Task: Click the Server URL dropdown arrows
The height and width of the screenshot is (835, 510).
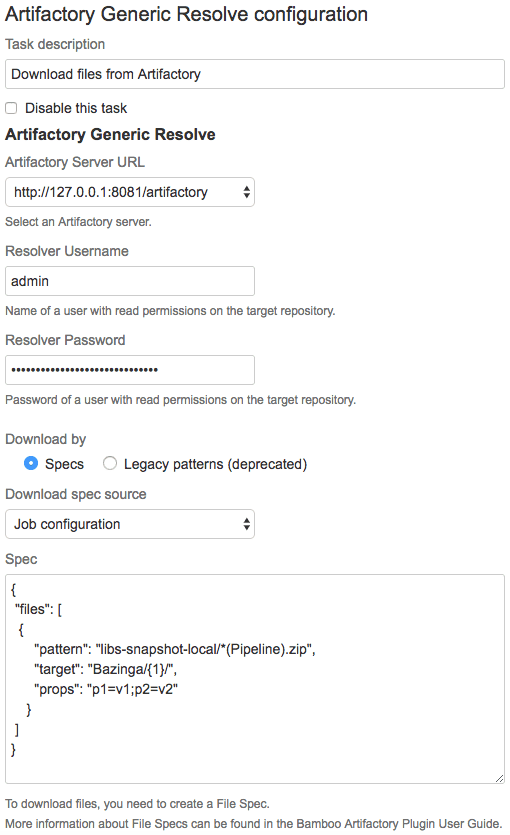Action: [x=246, y=192]
